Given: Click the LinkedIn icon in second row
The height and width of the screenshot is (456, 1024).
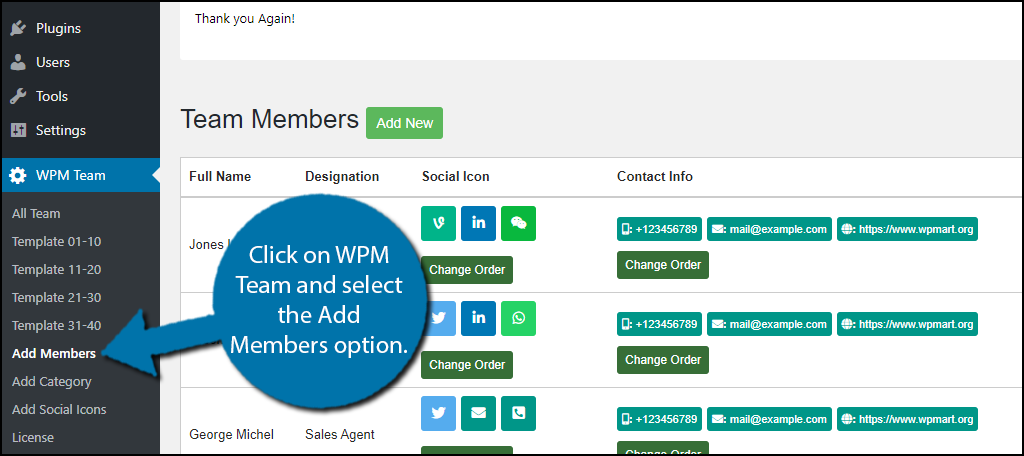Looking at the screenshot, I should [x=479, y=318].
